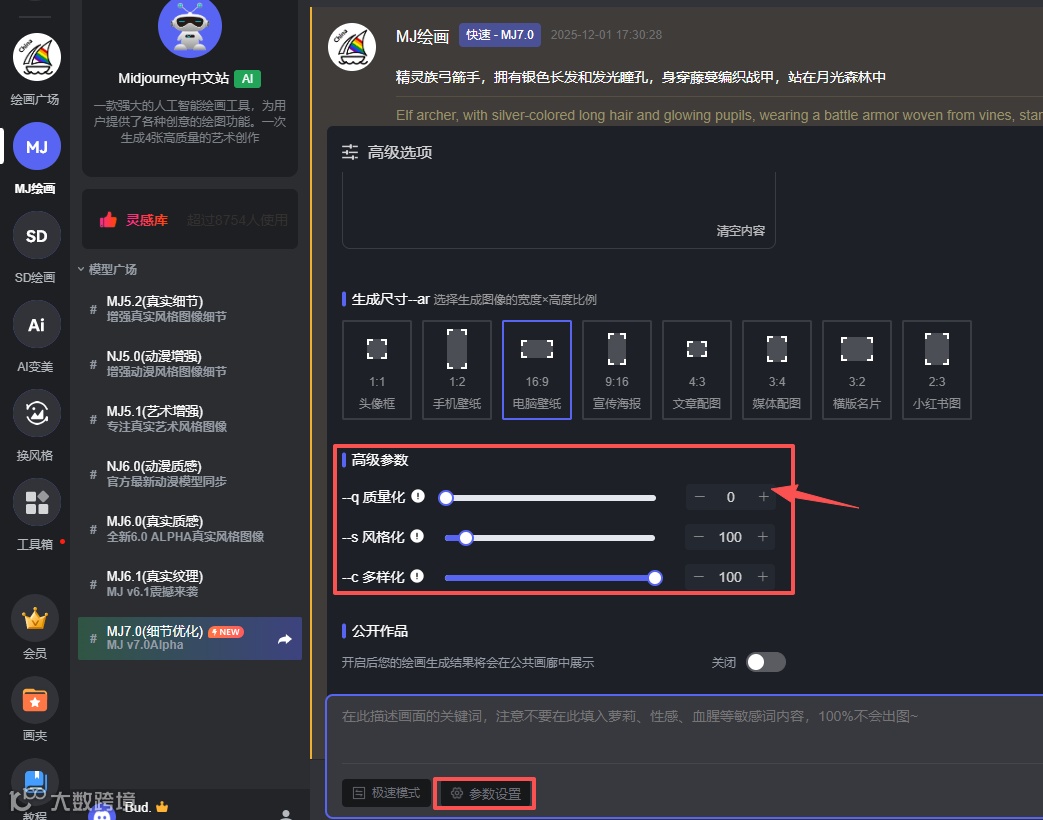Click 清空内容 to clear text
This screenshot has width=1043, height=820.
[x=740, y=231]
